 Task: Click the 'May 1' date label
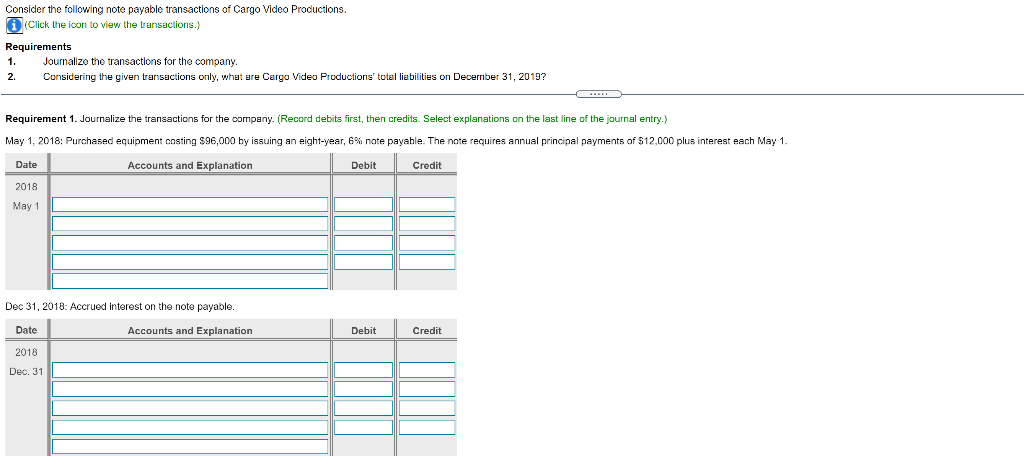coord(26,206)
